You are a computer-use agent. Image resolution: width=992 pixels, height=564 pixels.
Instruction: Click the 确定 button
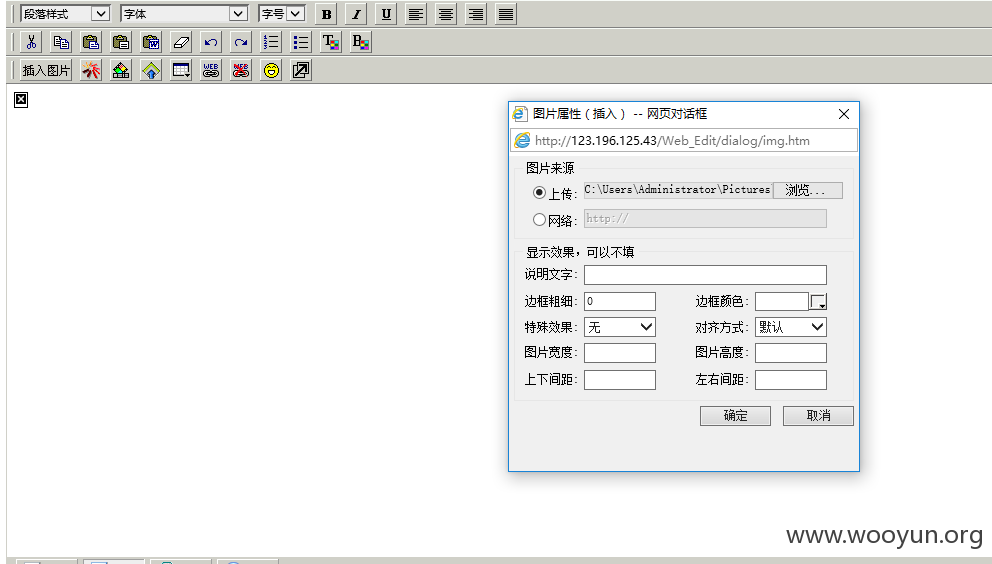(735, 416)
